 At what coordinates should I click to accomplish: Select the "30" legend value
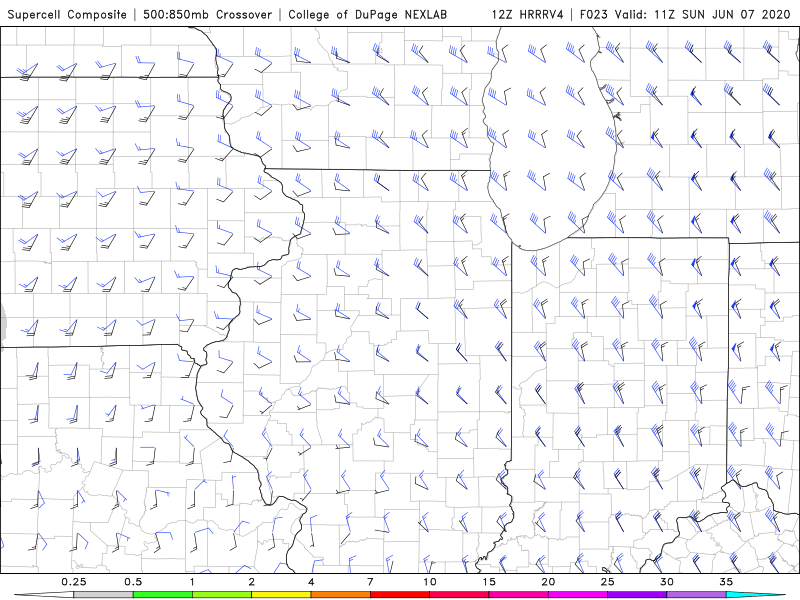point(667,582)
